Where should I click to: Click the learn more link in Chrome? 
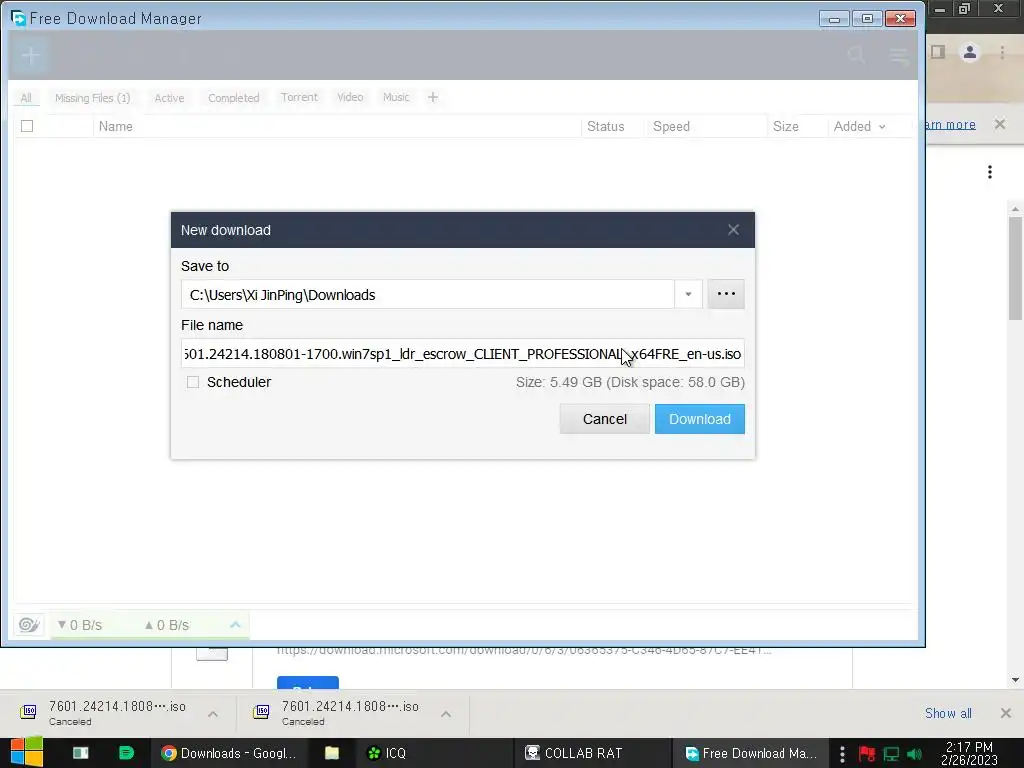[951, 124]
